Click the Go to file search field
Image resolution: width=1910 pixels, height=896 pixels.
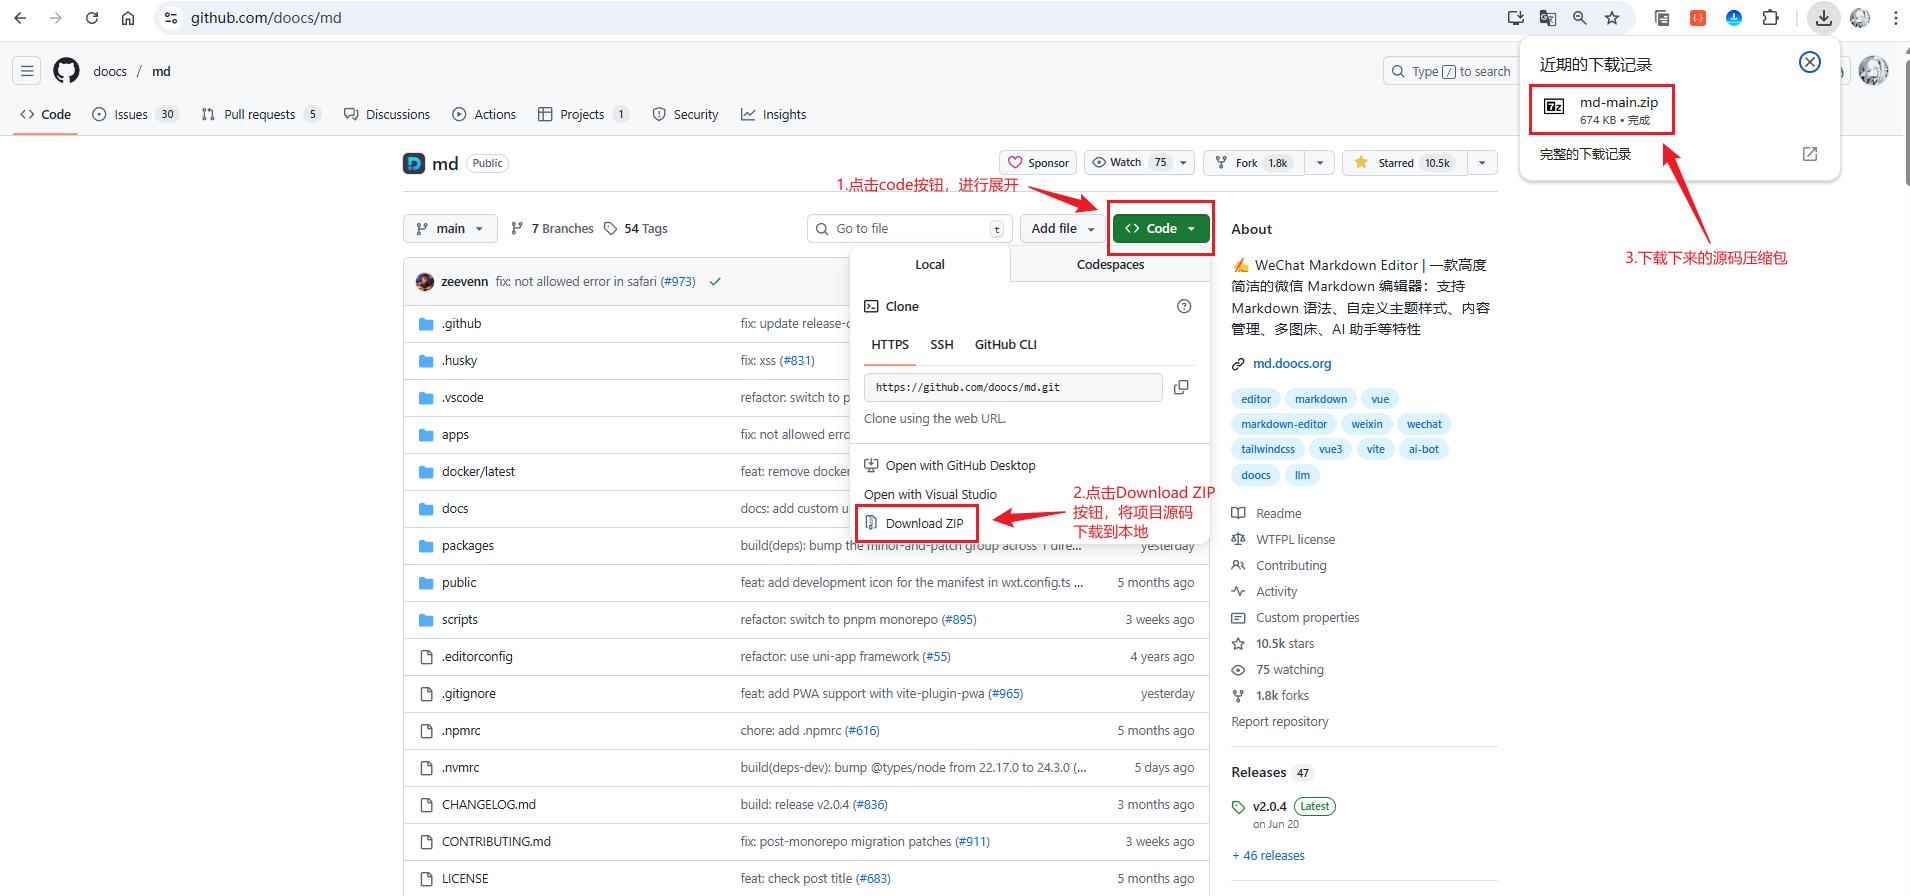pyautogui.click(x=910, y=229)
